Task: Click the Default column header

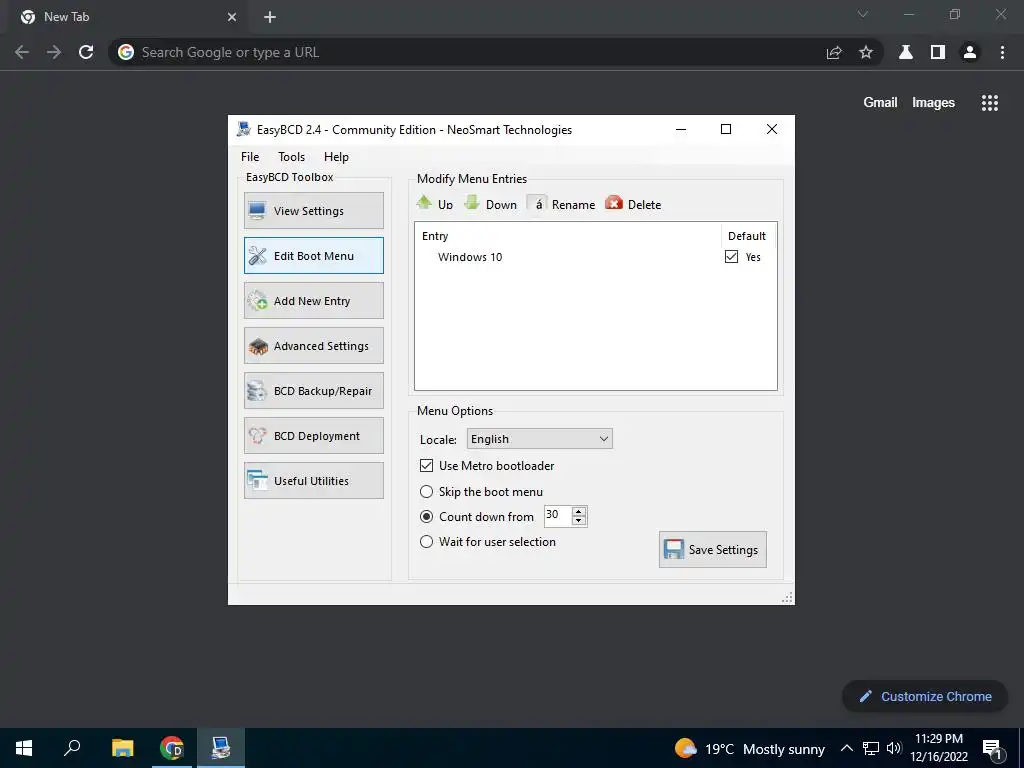Action: click(748, 236)
